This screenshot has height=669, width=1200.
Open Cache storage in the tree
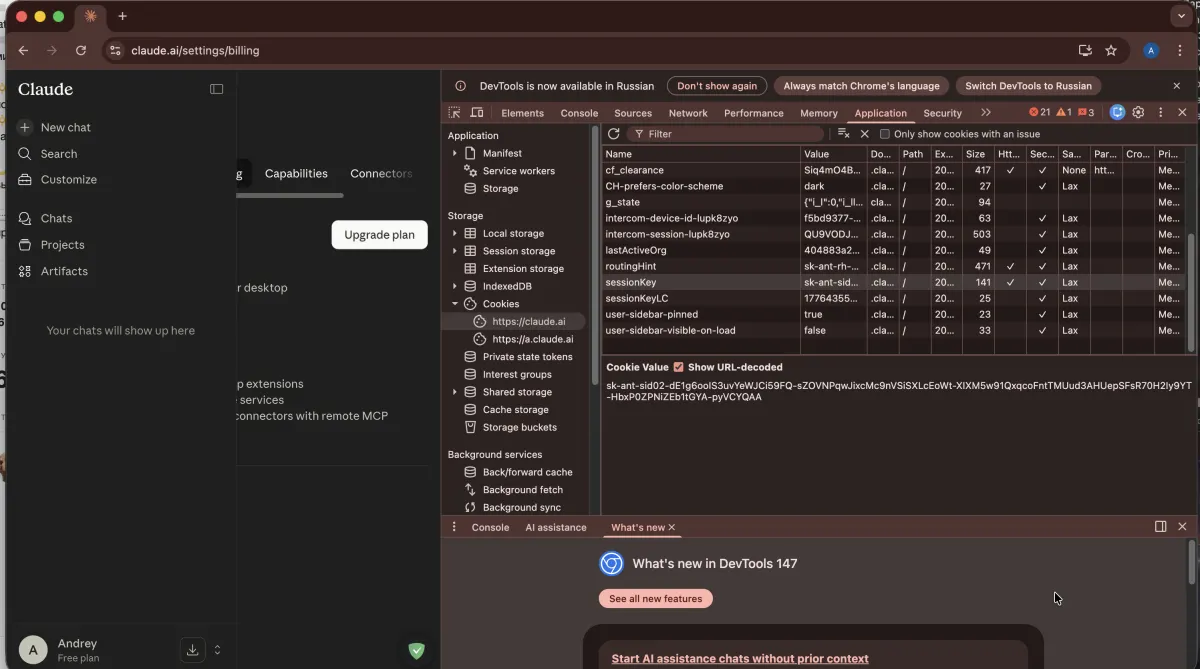[x=515, y=409]
